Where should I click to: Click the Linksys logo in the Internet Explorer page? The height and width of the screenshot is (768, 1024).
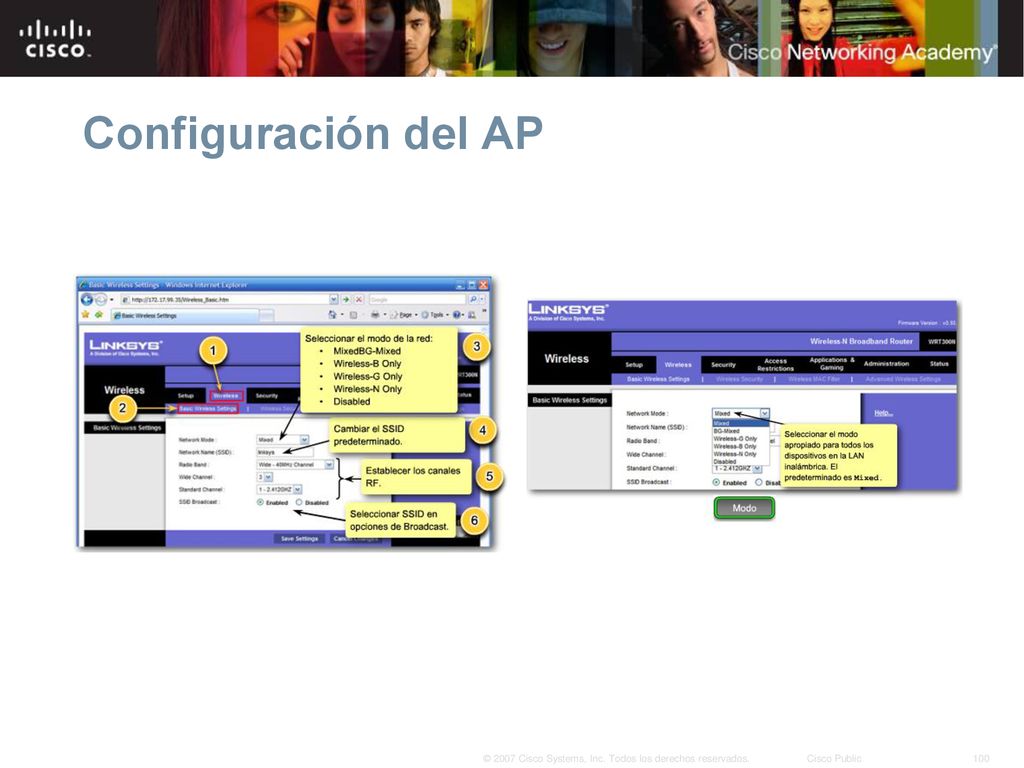[x=125, y=347]
